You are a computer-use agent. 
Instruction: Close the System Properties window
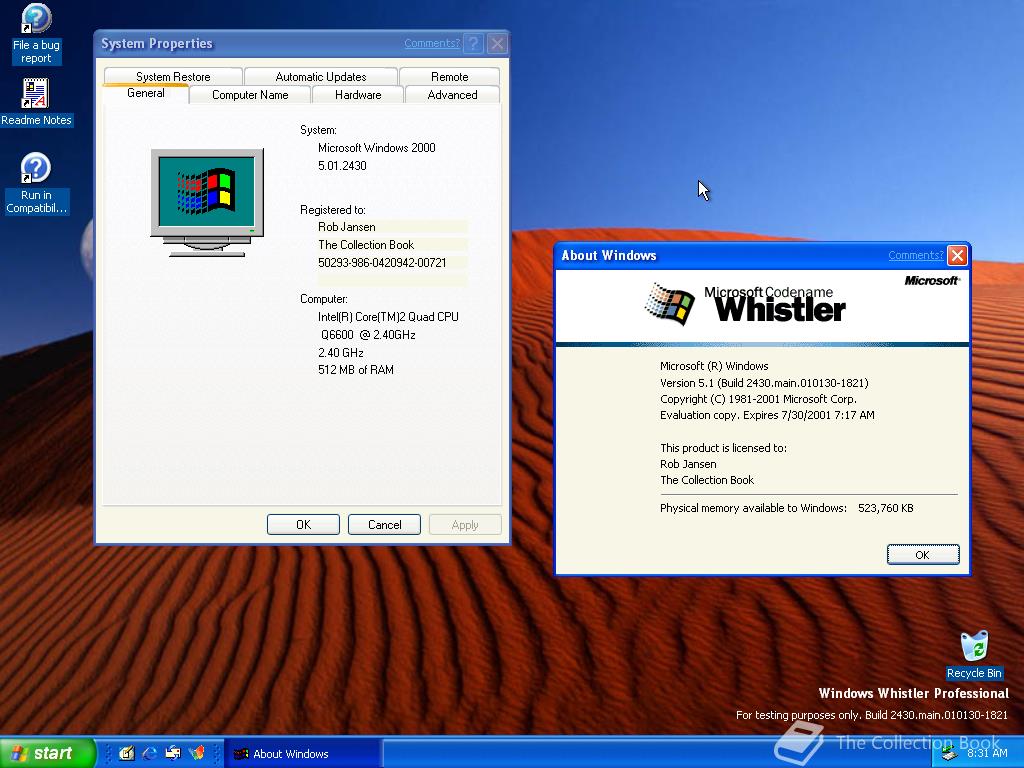498,43
